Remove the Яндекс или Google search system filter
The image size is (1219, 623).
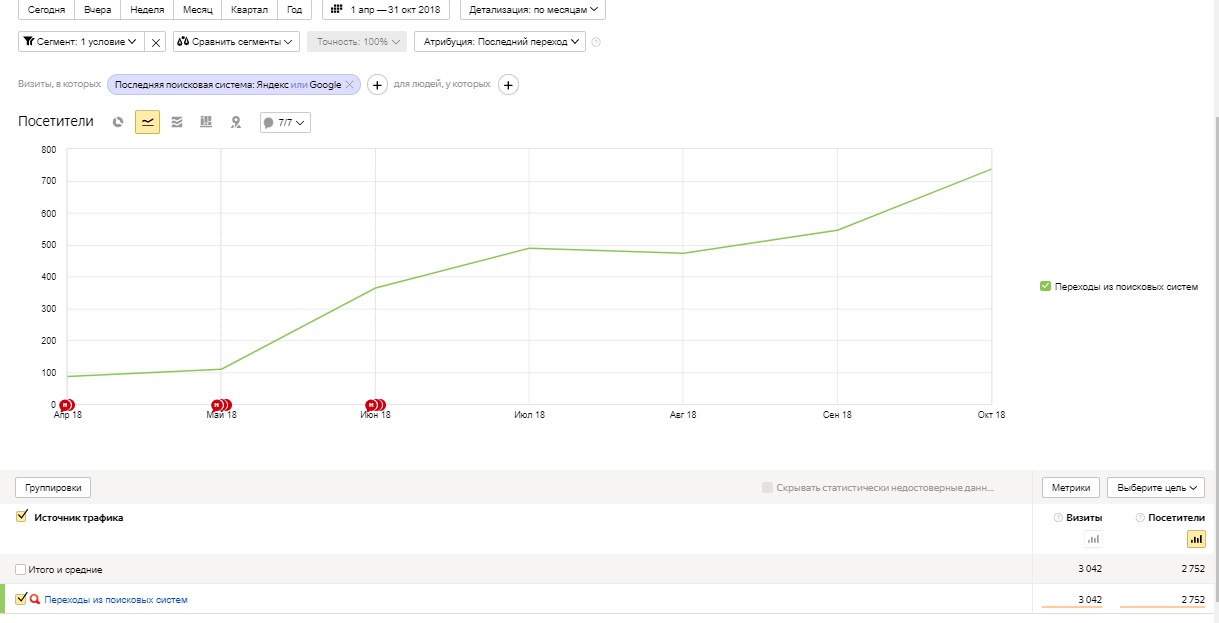pyautogui.click(x=349, y=85)
